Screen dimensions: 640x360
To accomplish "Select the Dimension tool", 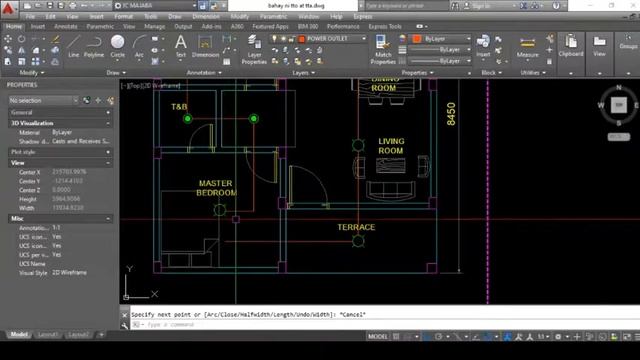I will (x=205, y=47).
